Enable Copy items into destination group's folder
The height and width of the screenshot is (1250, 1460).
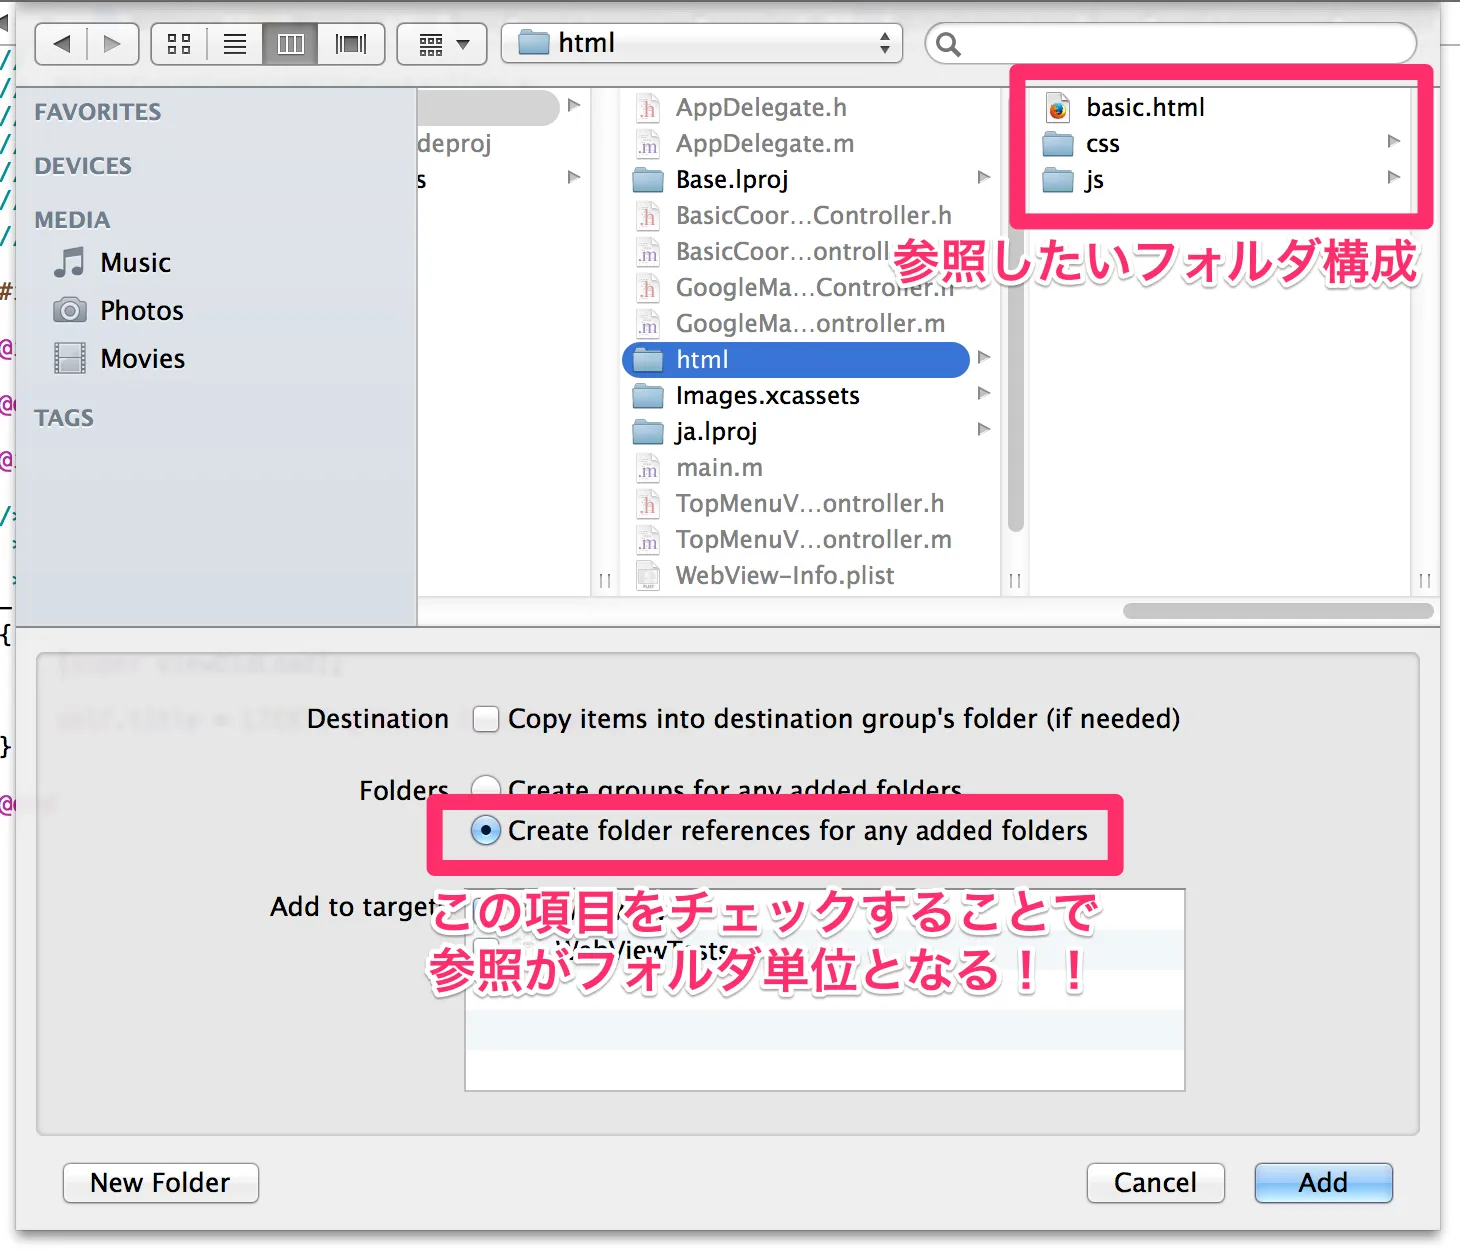(x=485, y=718)
